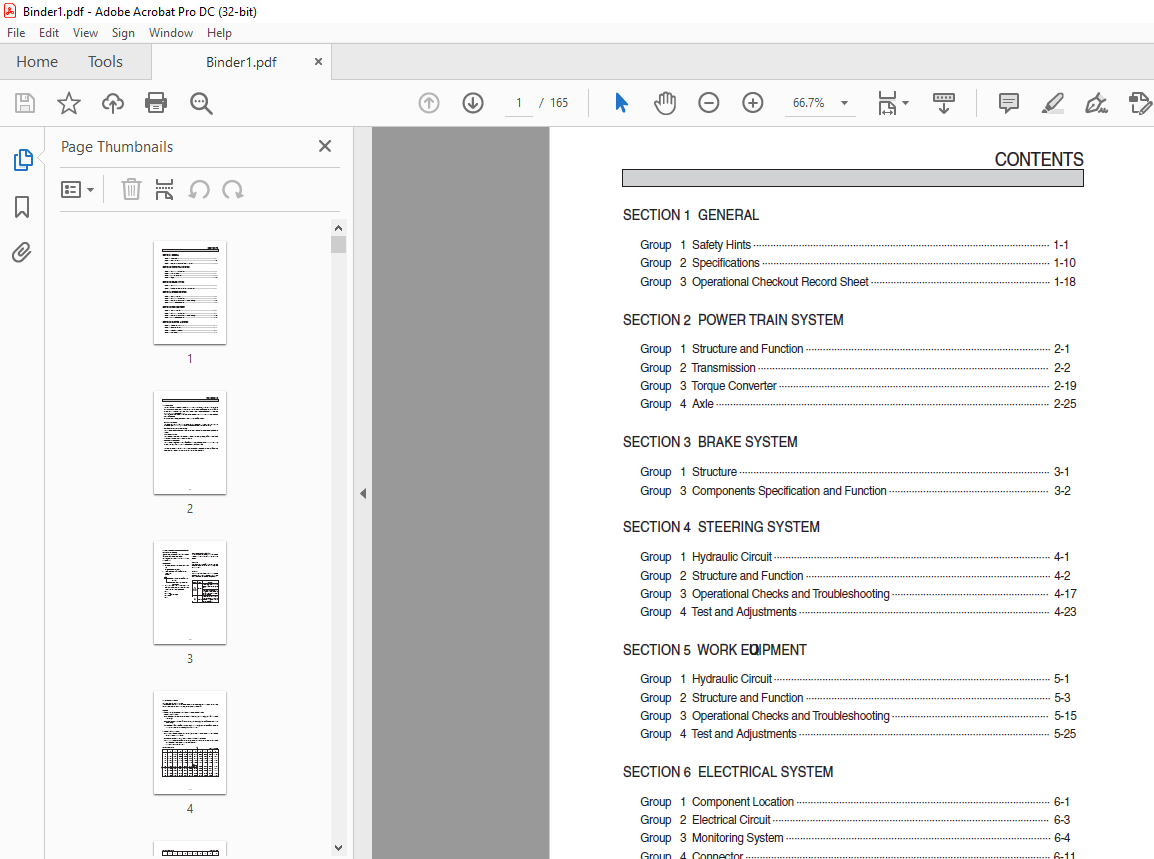
Task: Select the Binder1.pdf document tab
Action: point(241,62)
